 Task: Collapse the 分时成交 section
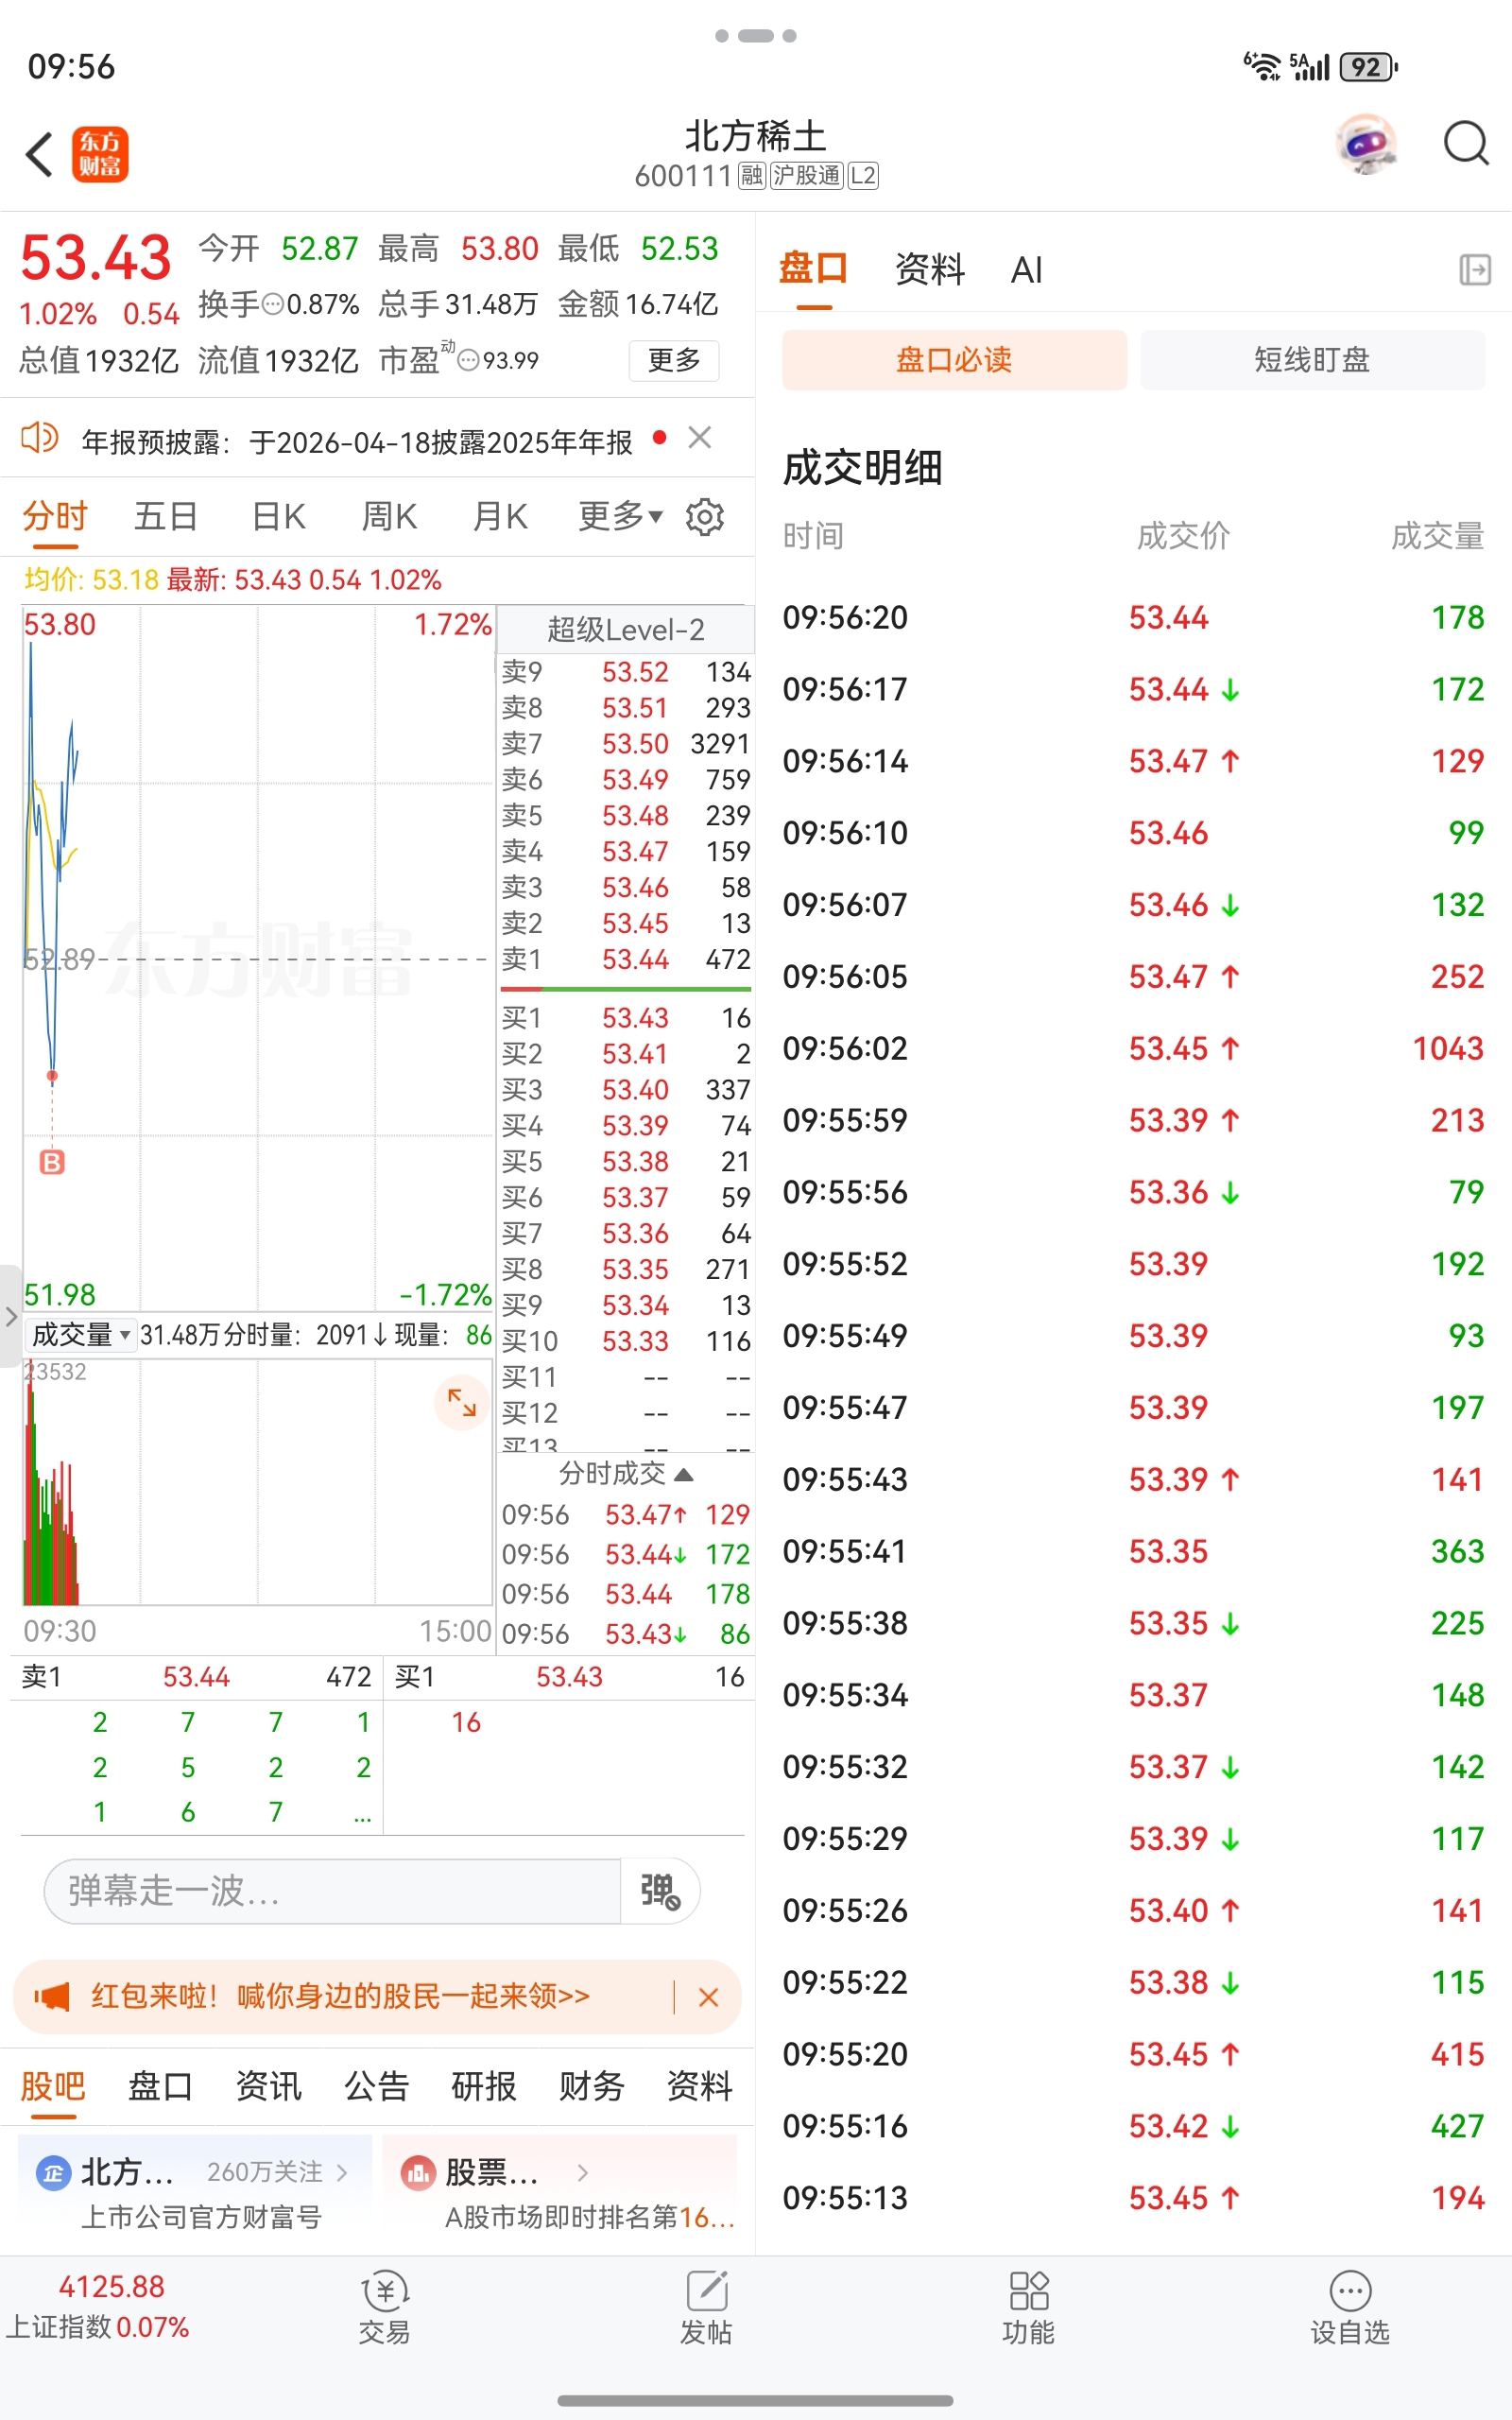626,1473
